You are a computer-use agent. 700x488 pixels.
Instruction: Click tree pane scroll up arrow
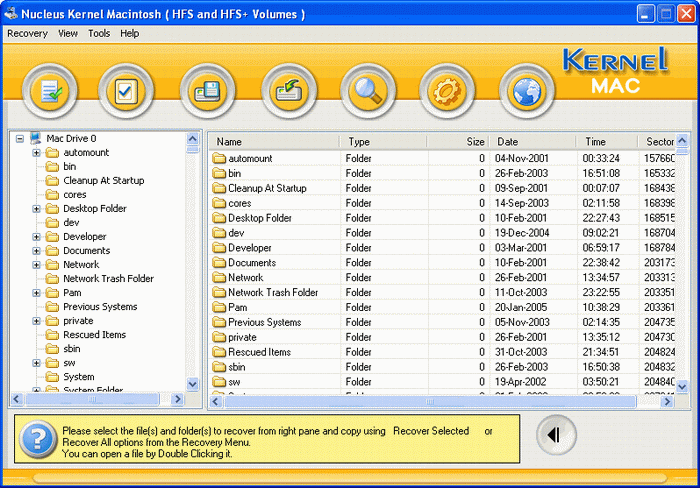coord(192,138)
